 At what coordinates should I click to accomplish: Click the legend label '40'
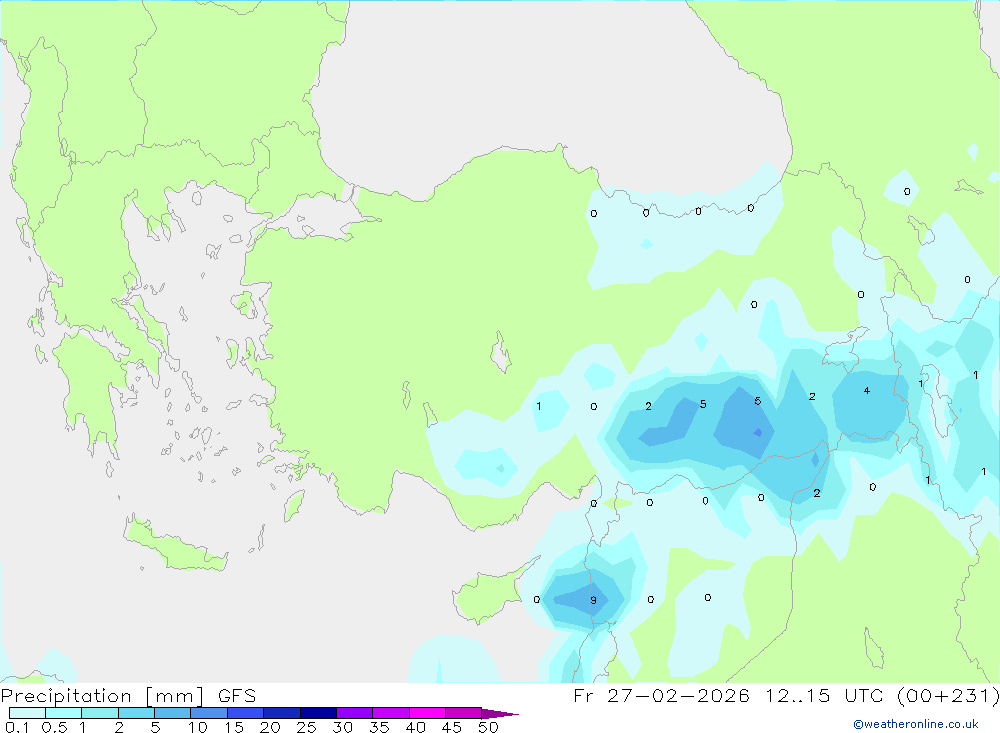[x=415, y=727]
